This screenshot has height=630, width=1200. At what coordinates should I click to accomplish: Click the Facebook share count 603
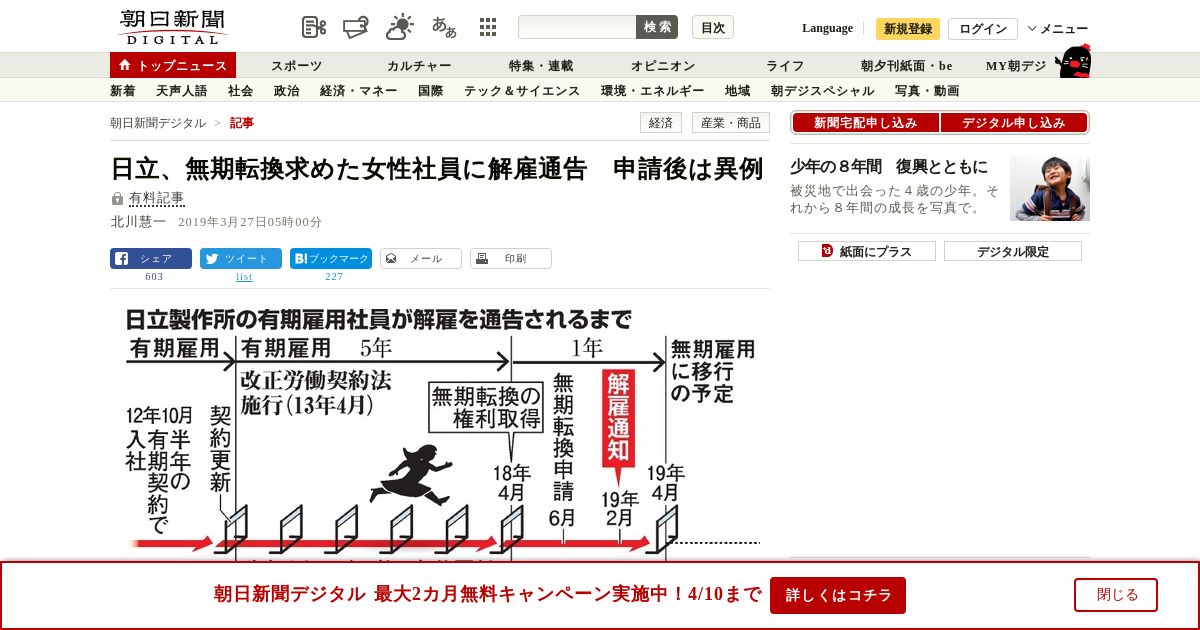click(154, 277)
